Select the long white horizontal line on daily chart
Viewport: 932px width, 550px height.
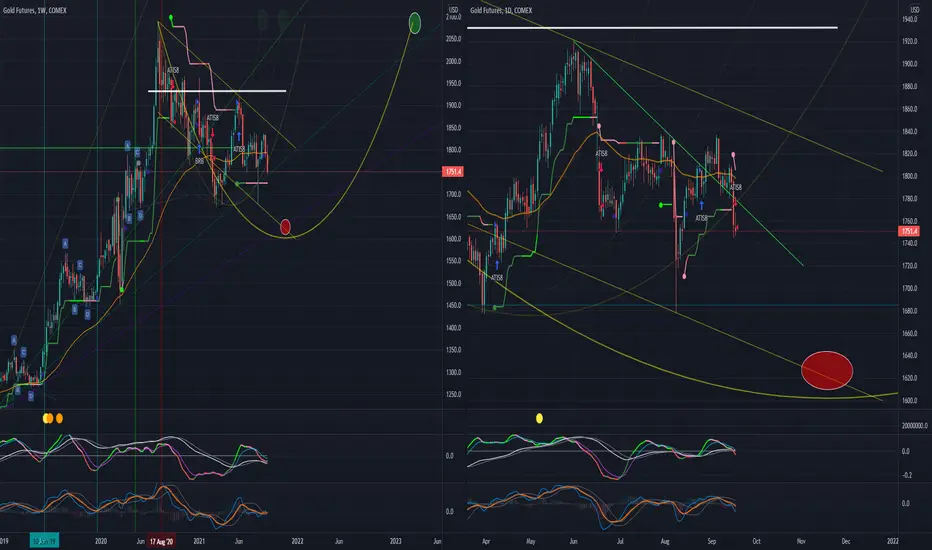652,27
